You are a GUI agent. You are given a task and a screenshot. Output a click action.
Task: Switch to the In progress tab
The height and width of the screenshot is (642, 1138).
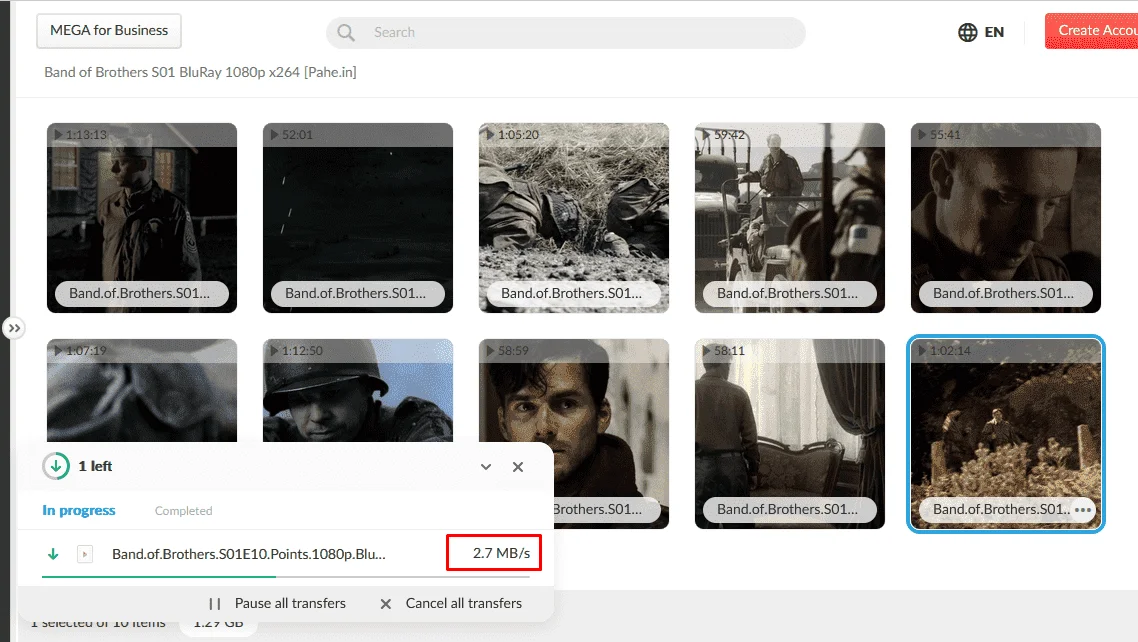[78, 510]
